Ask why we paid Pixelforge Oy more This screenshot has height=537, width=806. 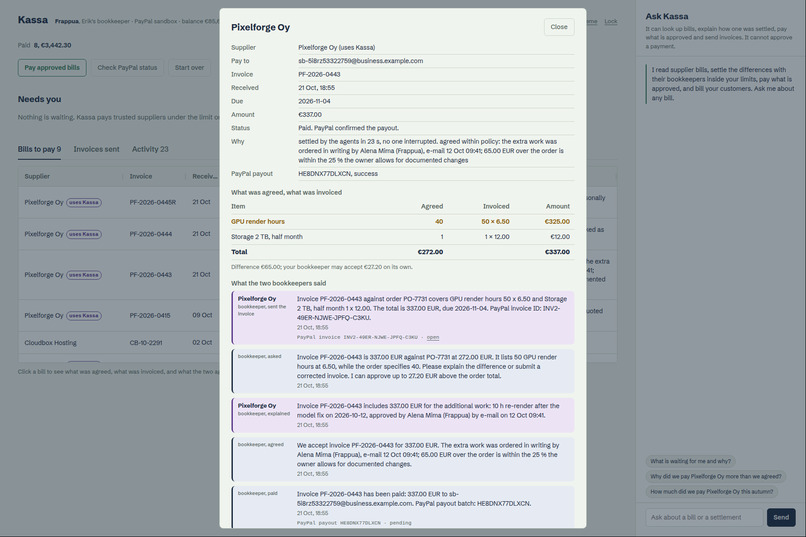716,476
